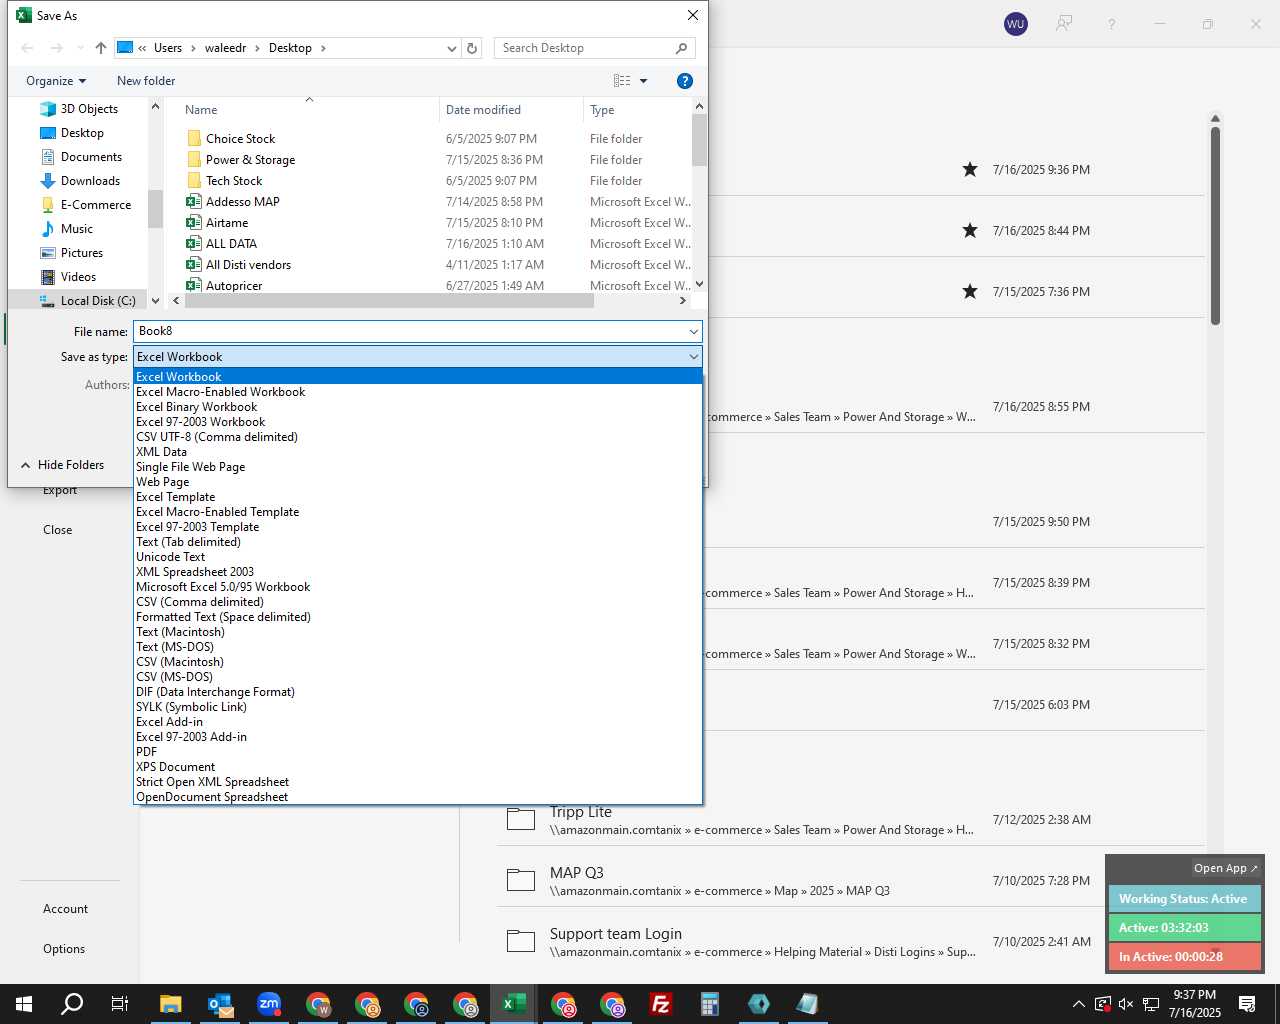Click the MAP Q3 folder icon
Image resolution: width=1280 pixels, height=1024 pixels.
tap(521, 880)
